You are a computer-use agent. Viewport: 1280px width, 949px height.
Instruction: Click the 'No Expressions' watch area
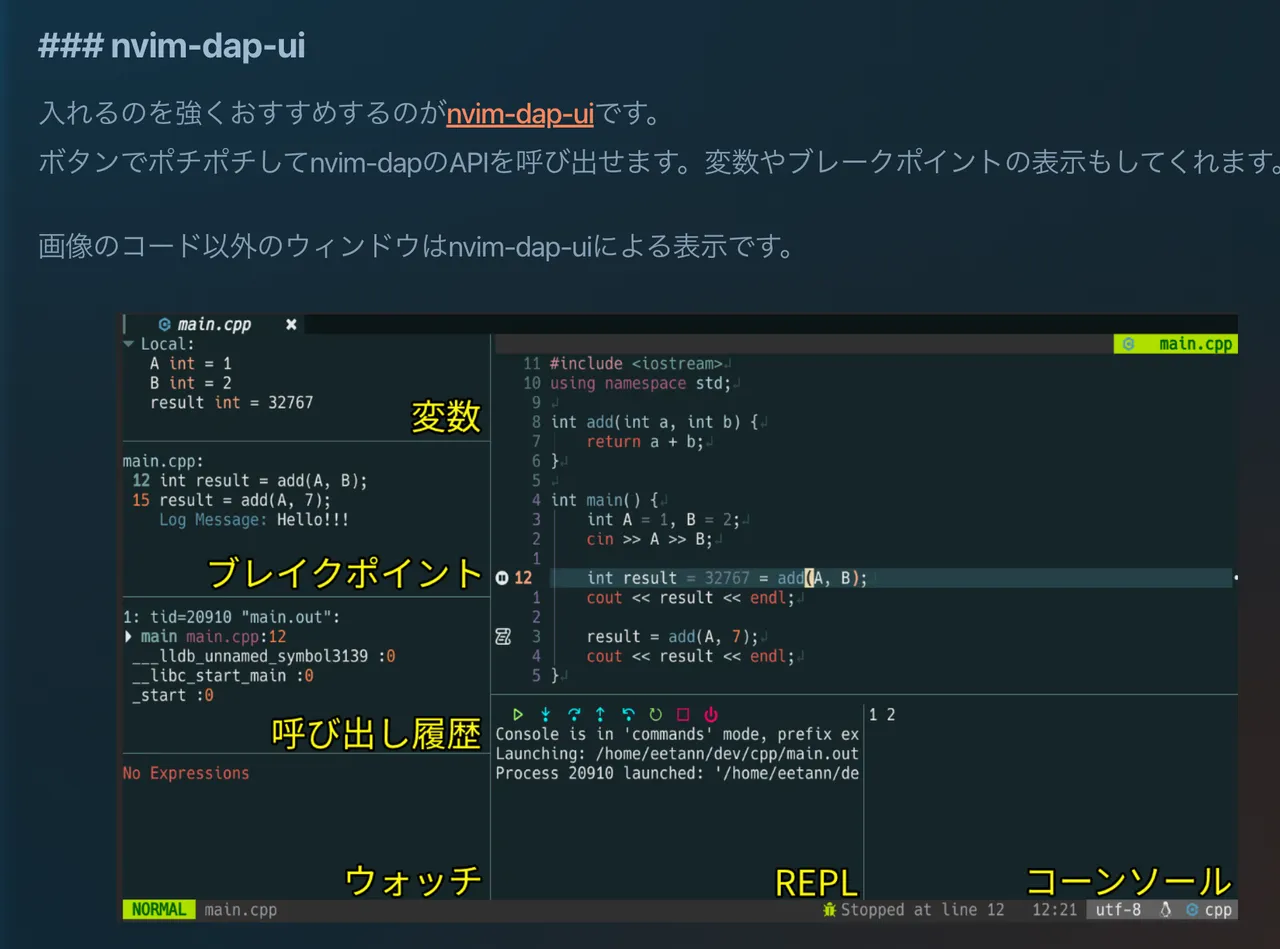pyautogui.click(x=186, y=773)
